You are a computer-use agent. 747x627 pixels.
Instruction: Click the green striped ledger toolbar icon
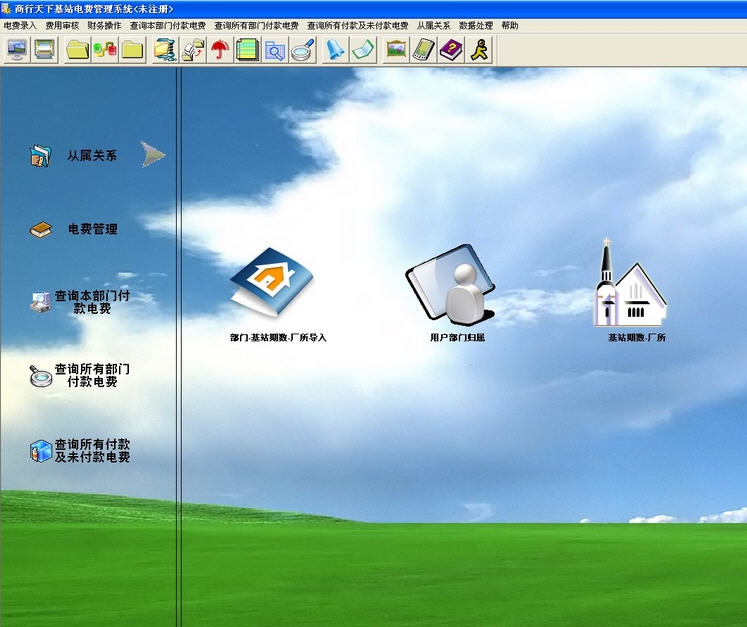[x=247, y=50]
